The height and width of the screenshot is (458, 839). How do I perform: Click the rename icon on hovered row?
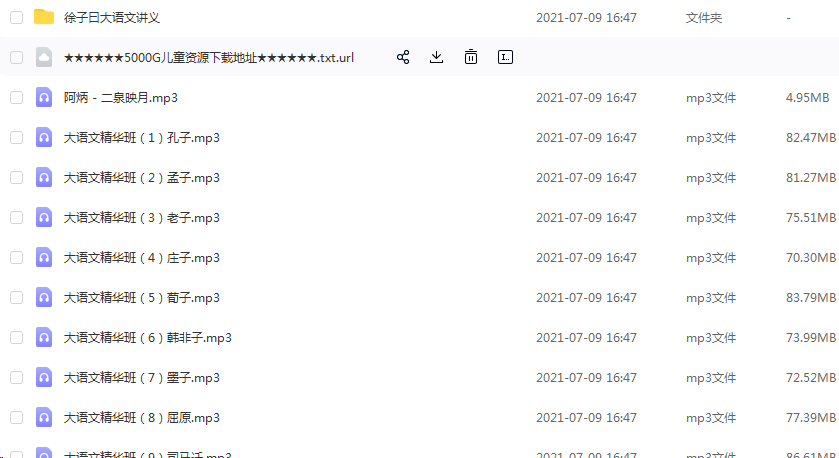pos(505,57)
